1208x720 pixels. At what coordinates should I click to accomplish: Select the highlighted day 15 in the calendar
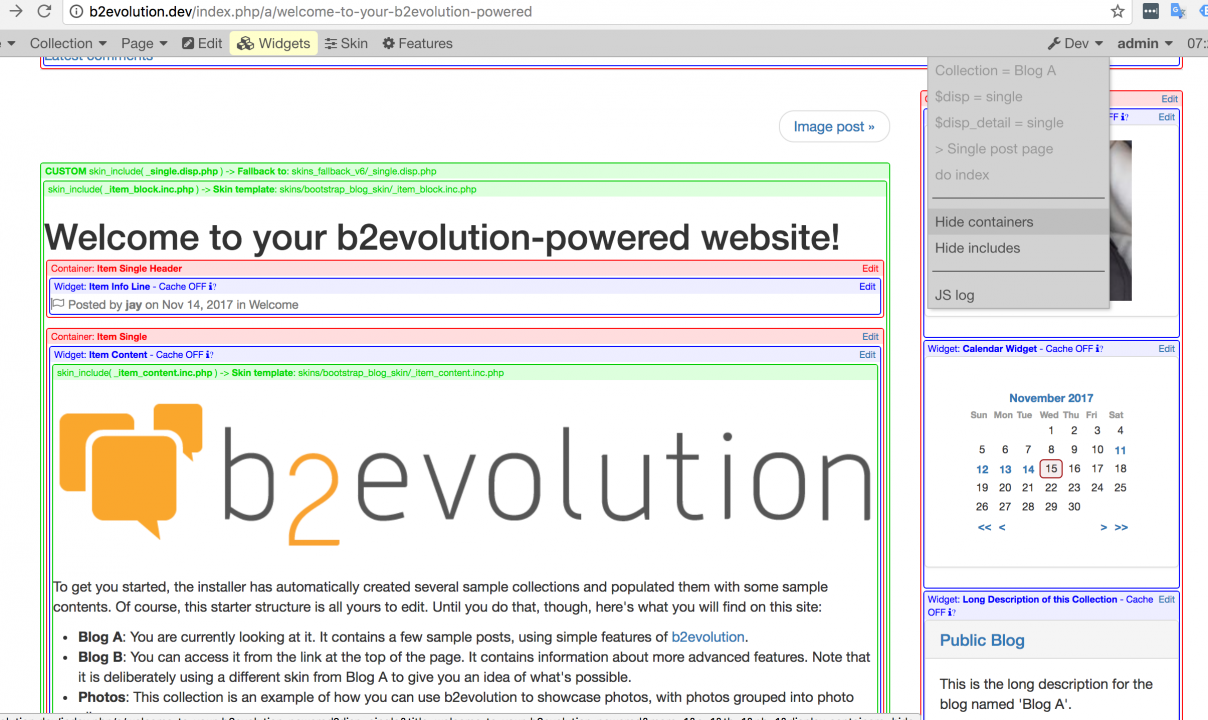(1050, 469)
